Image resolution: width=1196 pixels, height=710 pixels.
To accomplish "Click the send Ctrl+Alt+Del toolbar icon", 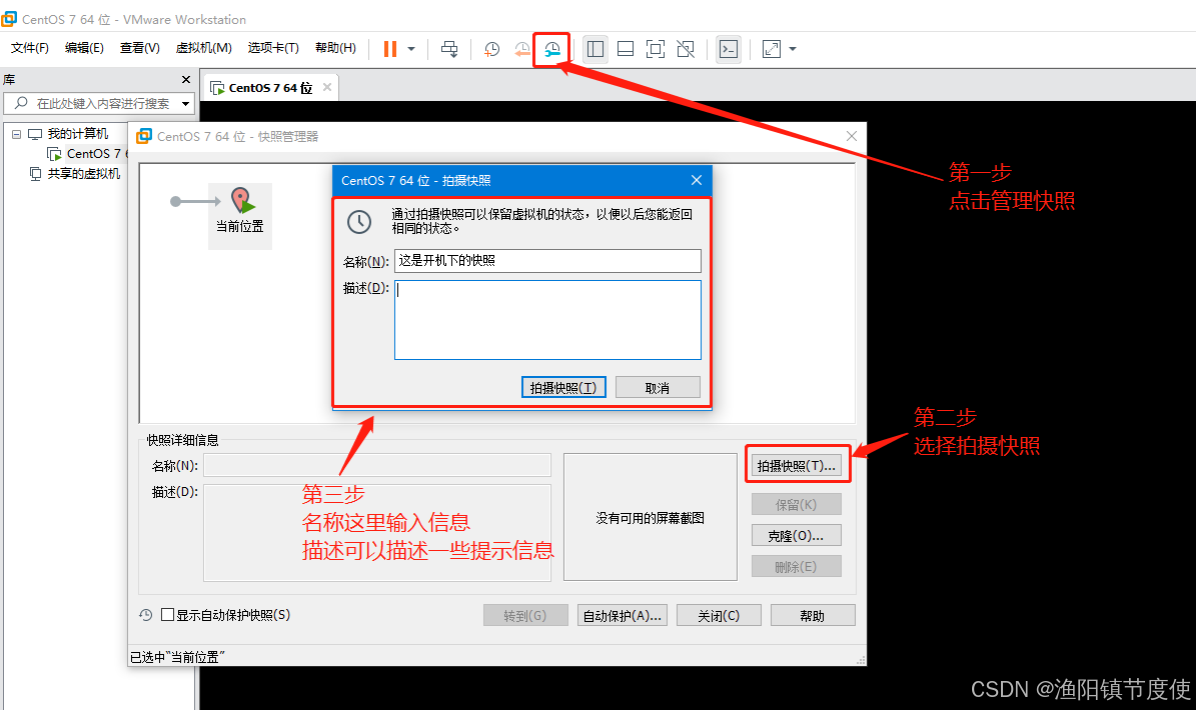I will pyautogui.click(x=449, y=49).
